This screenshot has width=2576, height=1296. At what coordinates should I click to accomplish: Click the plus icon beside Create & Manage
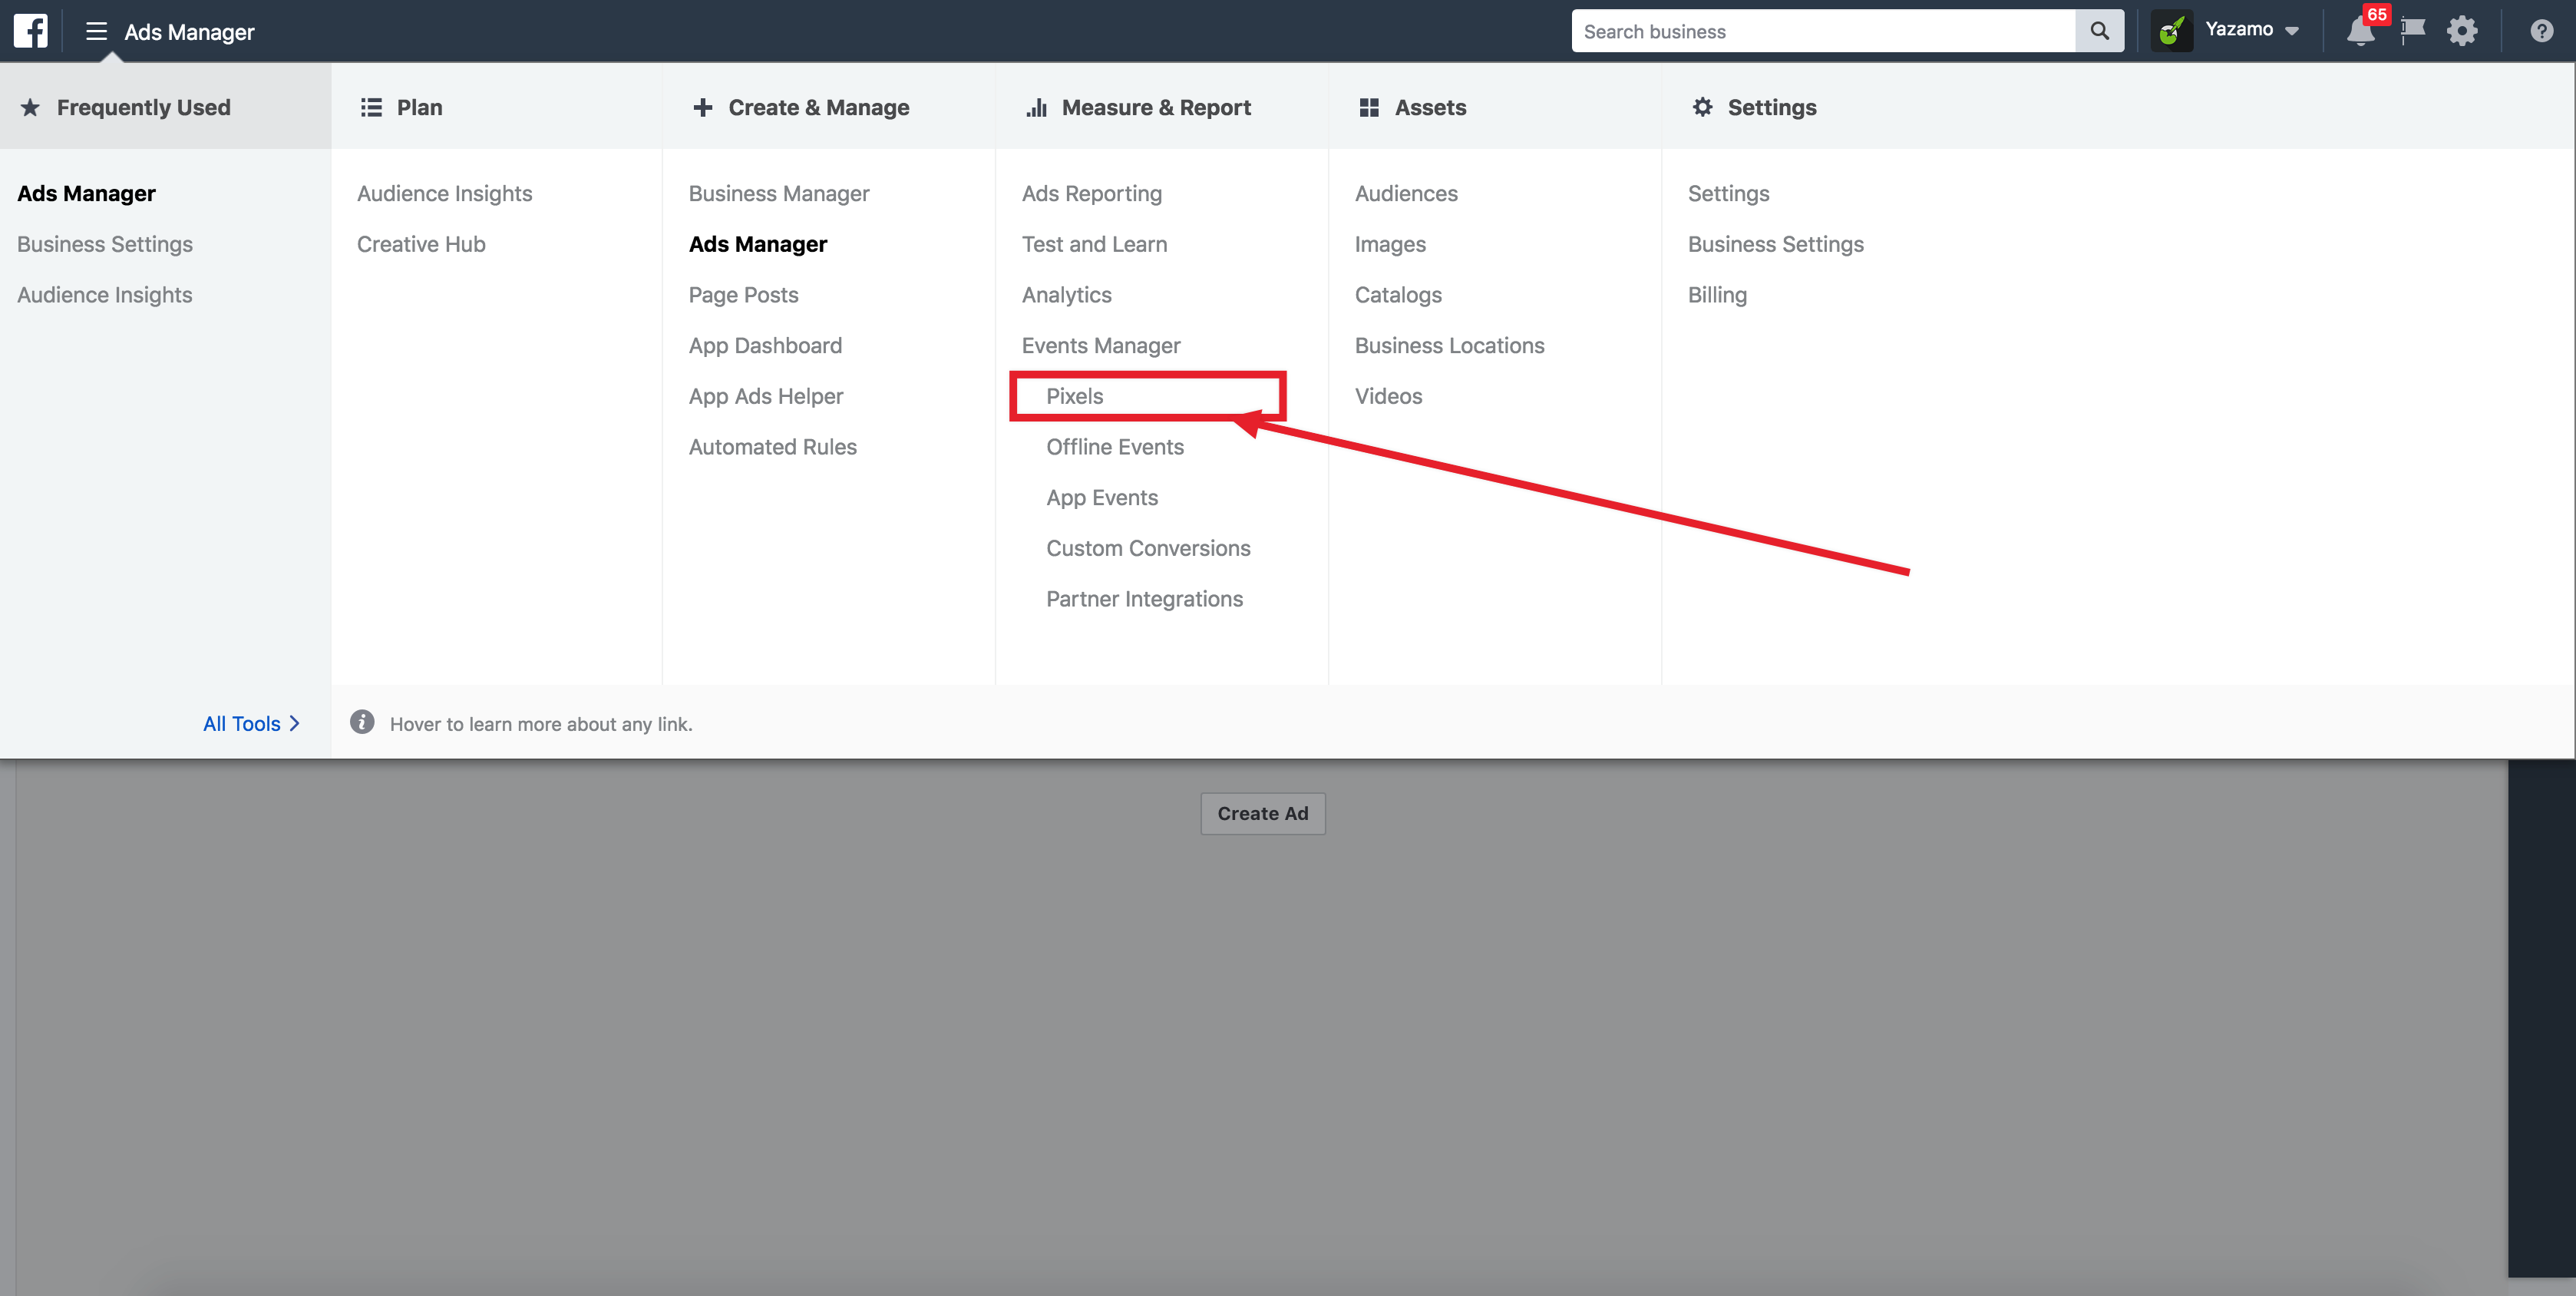tap(703, 107)
